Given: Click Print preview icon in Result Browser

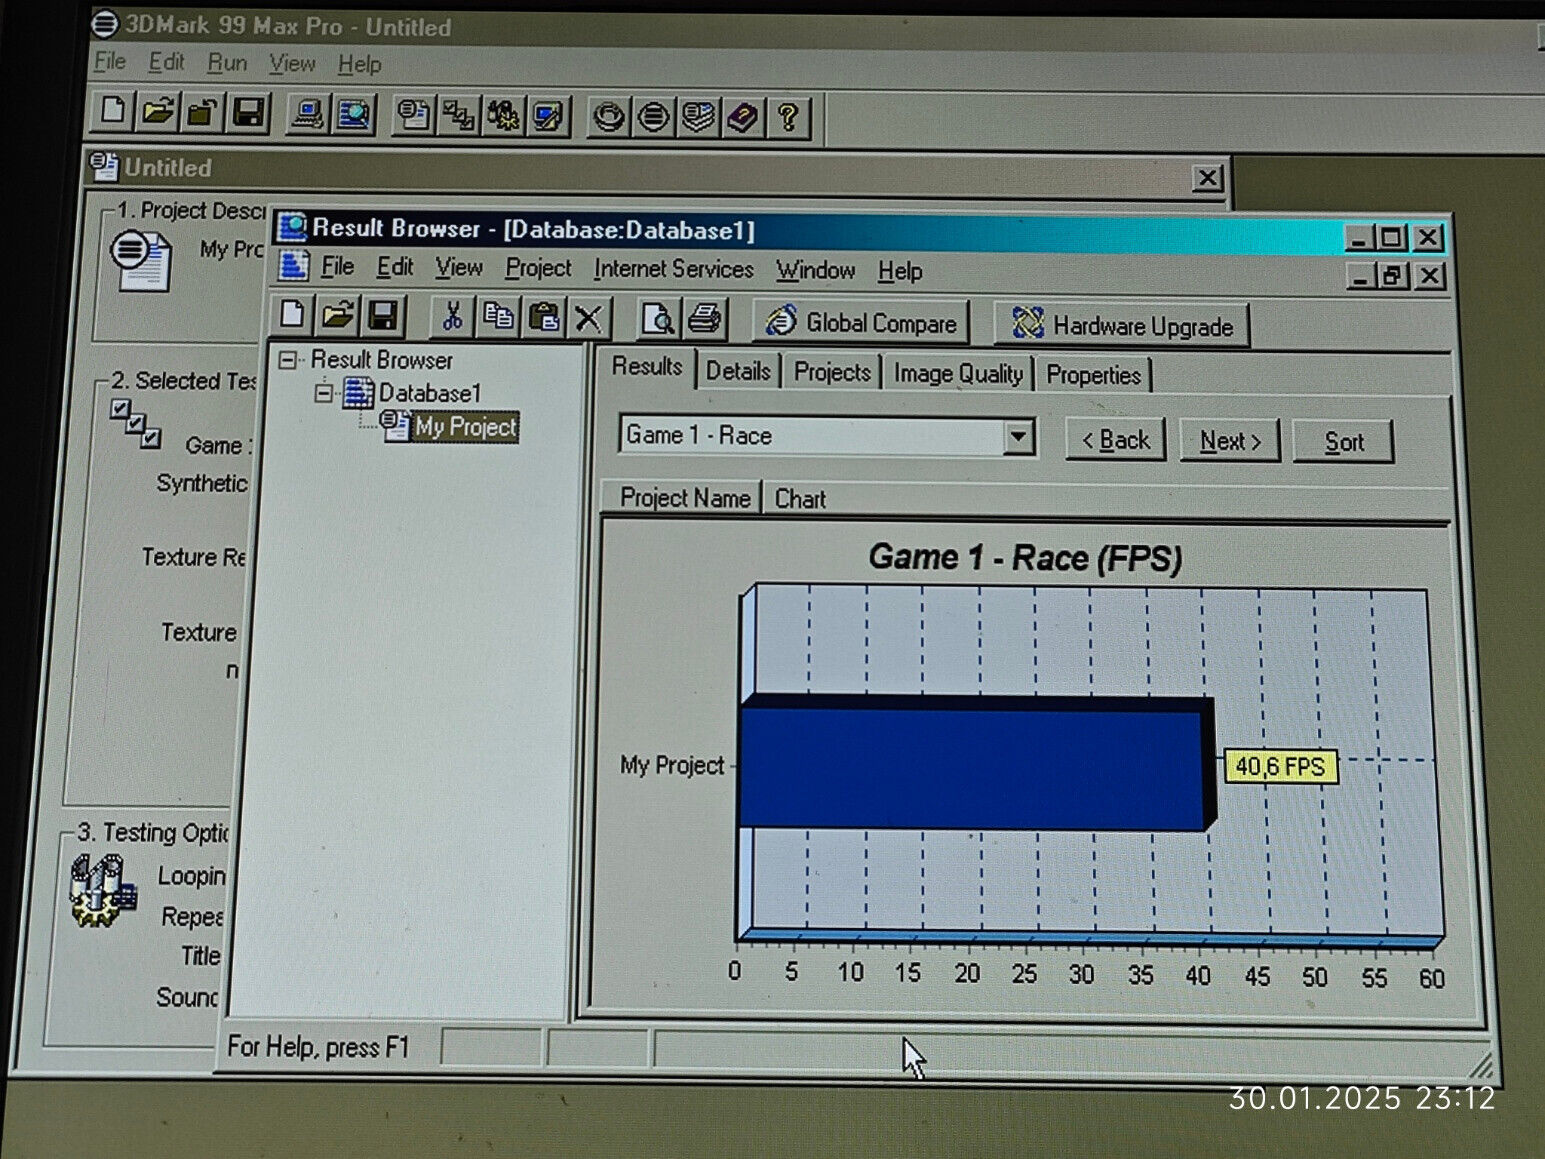Looking at the screenshot, I should tap(658, 319).
